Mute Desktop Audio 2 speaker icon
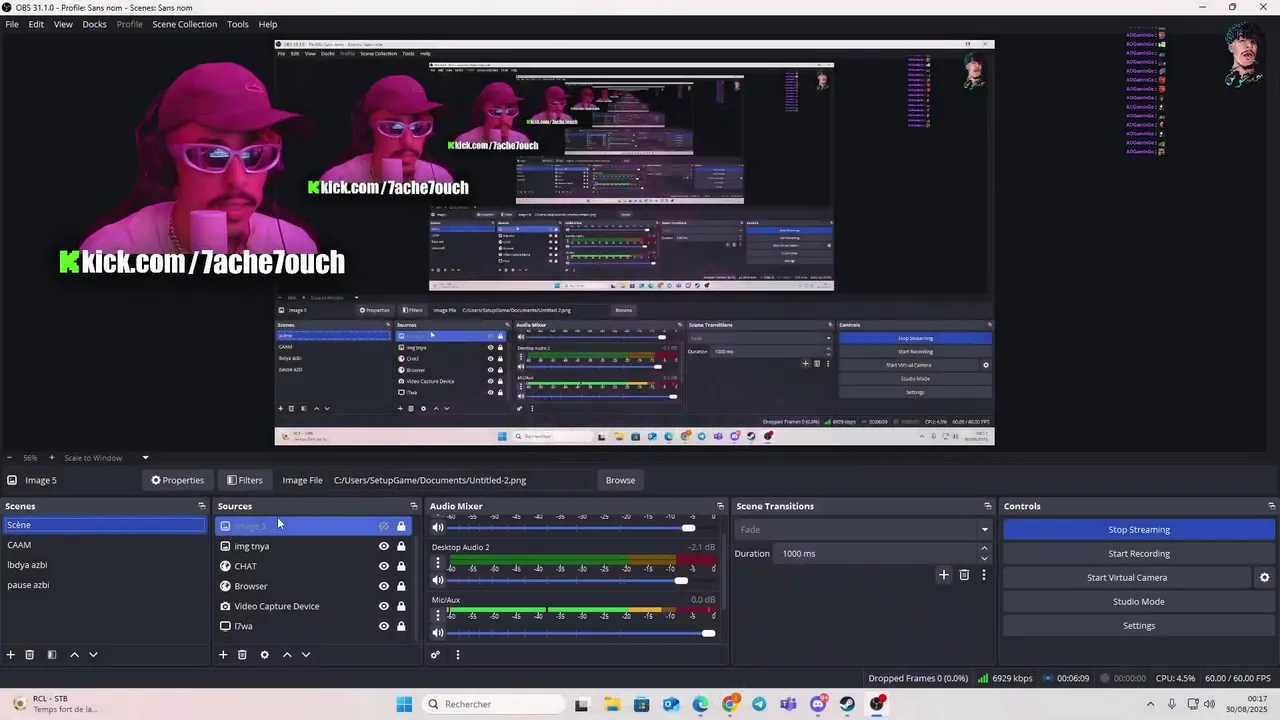1280x720 pixels. (x=437, y=580)
